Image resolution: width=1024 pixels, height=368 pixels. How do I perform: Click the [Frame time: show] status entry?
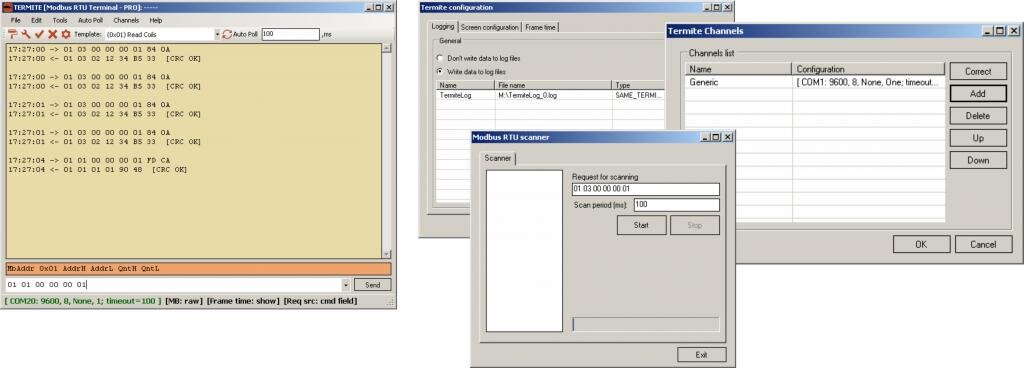point(243,301)
